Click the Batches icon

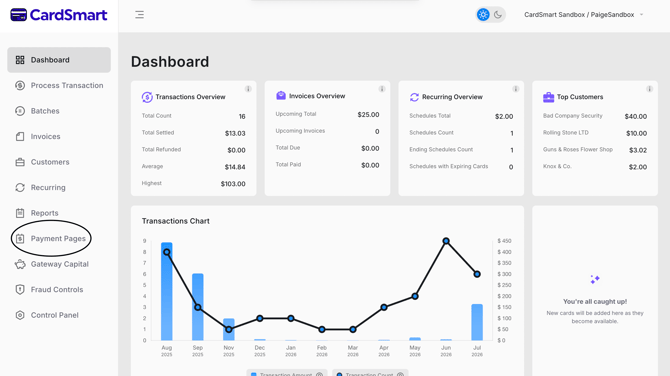tap(20, 111)
